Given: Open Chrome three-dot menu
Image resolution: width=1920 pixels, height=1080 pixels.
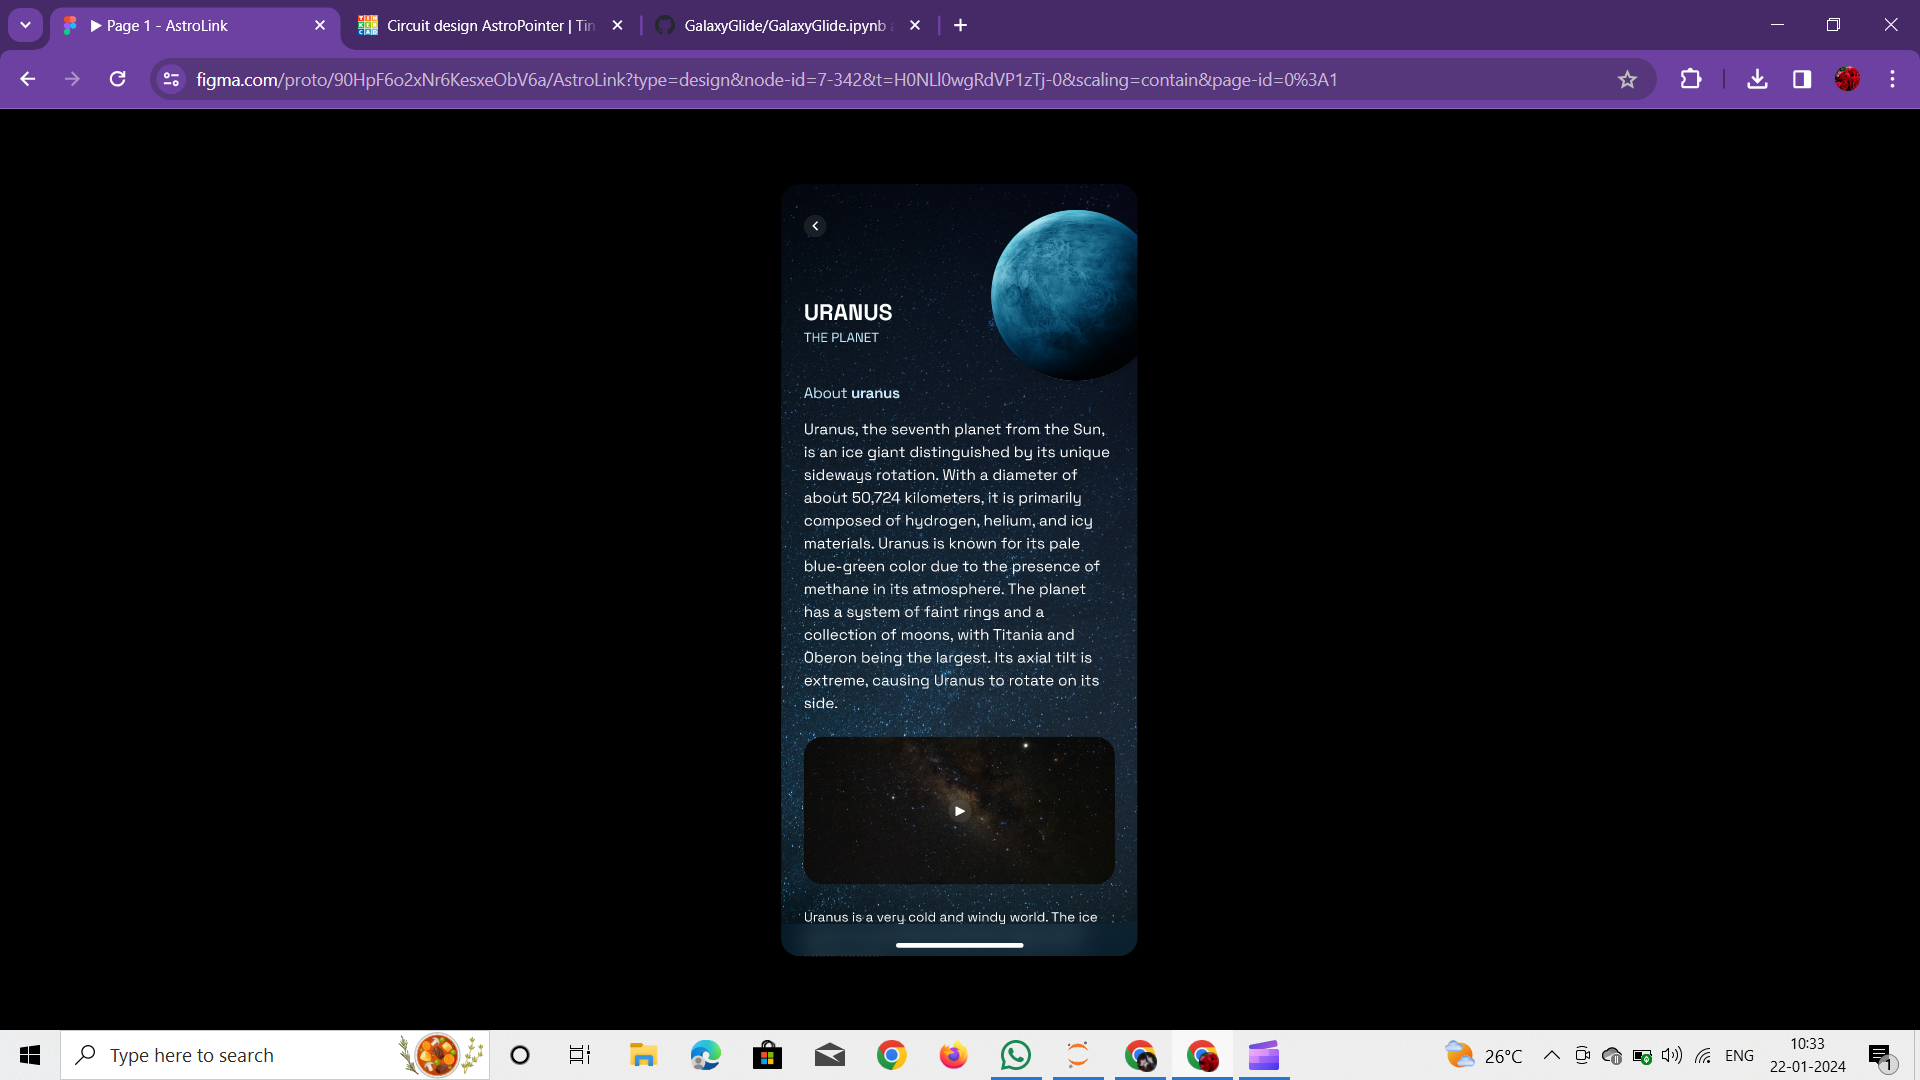Looking at the screenshot, I should (x=1892, y=79).
